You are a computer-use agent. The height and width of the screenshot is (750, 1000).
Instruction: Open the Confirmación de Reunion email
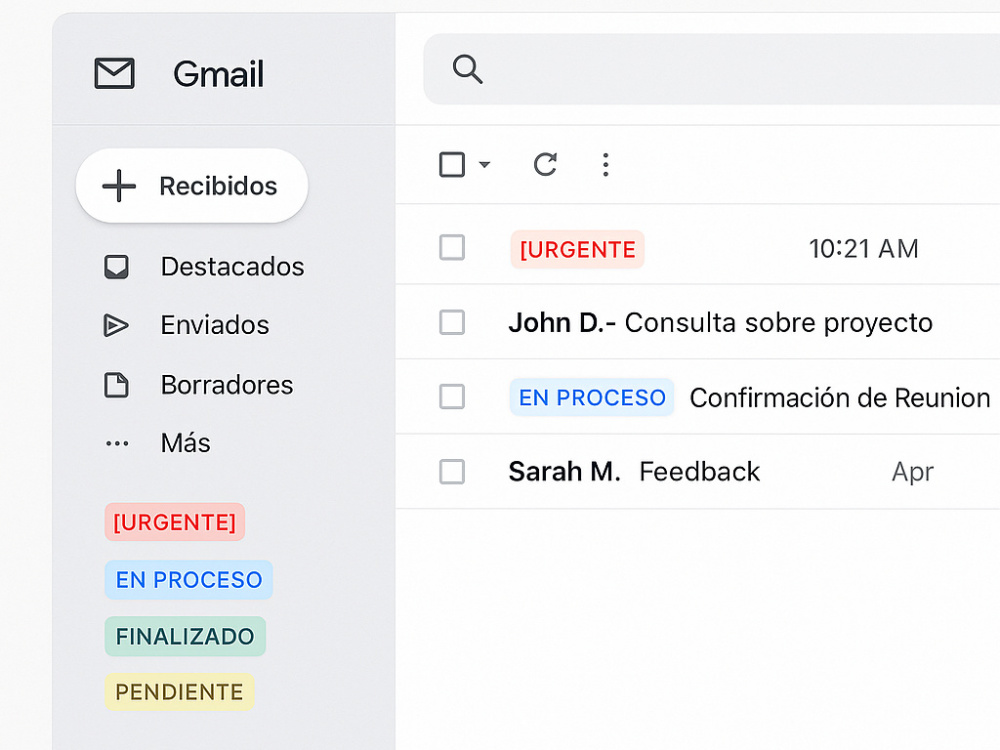[840, 398]
